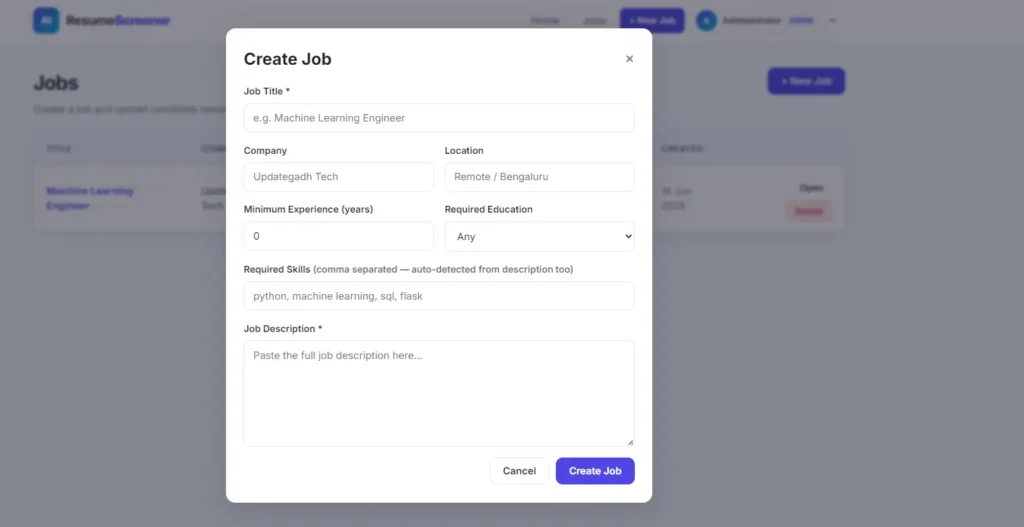Click the ResumeScreener brand name text
Image resolution: width=1024 pixels, height=527 pixels.
118,21
